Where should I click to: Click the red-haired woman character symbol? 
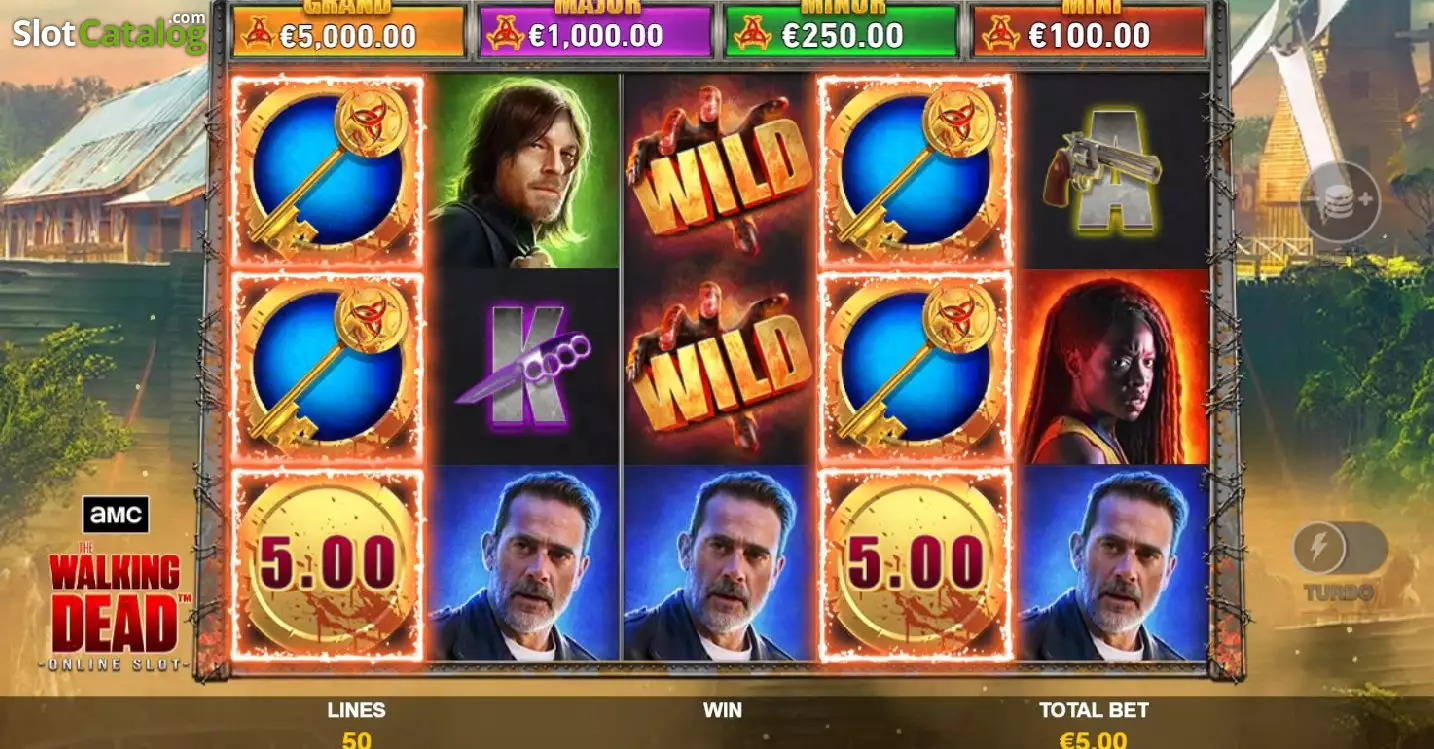click(x=1112, y=367)
